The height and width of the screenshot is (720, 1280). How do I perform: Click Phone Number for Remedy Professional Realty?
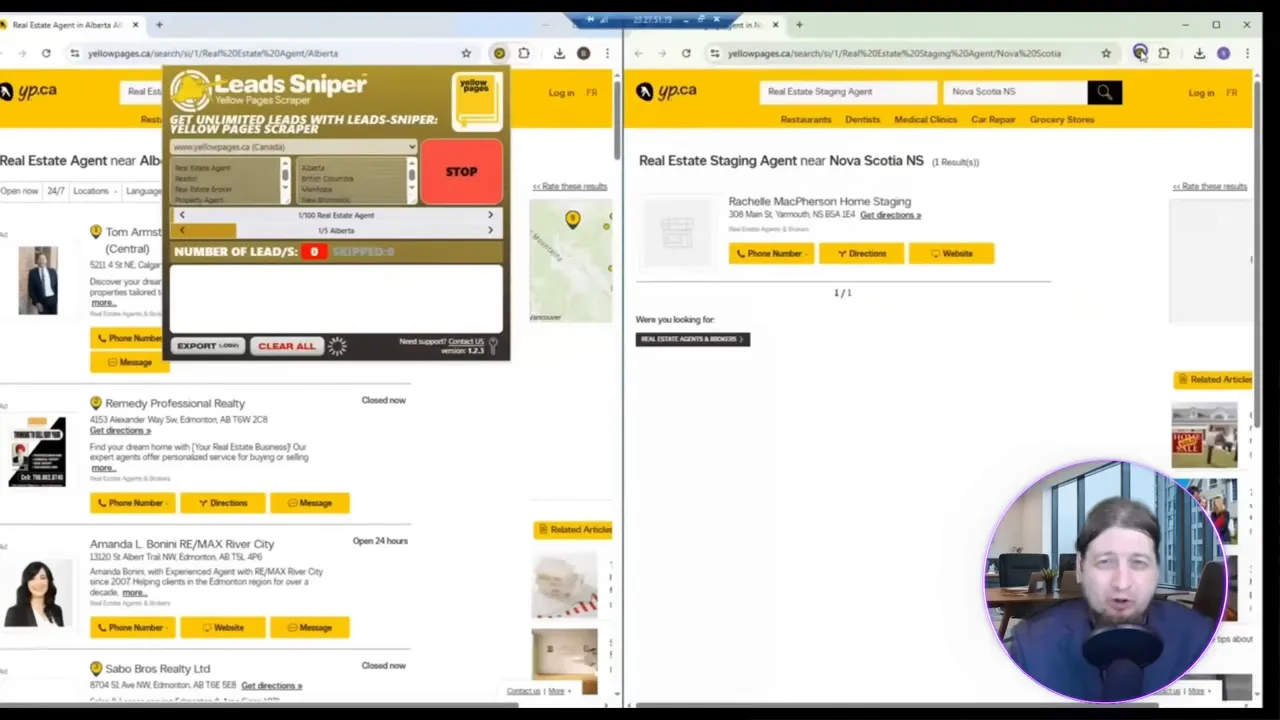(x=132, y=503)
